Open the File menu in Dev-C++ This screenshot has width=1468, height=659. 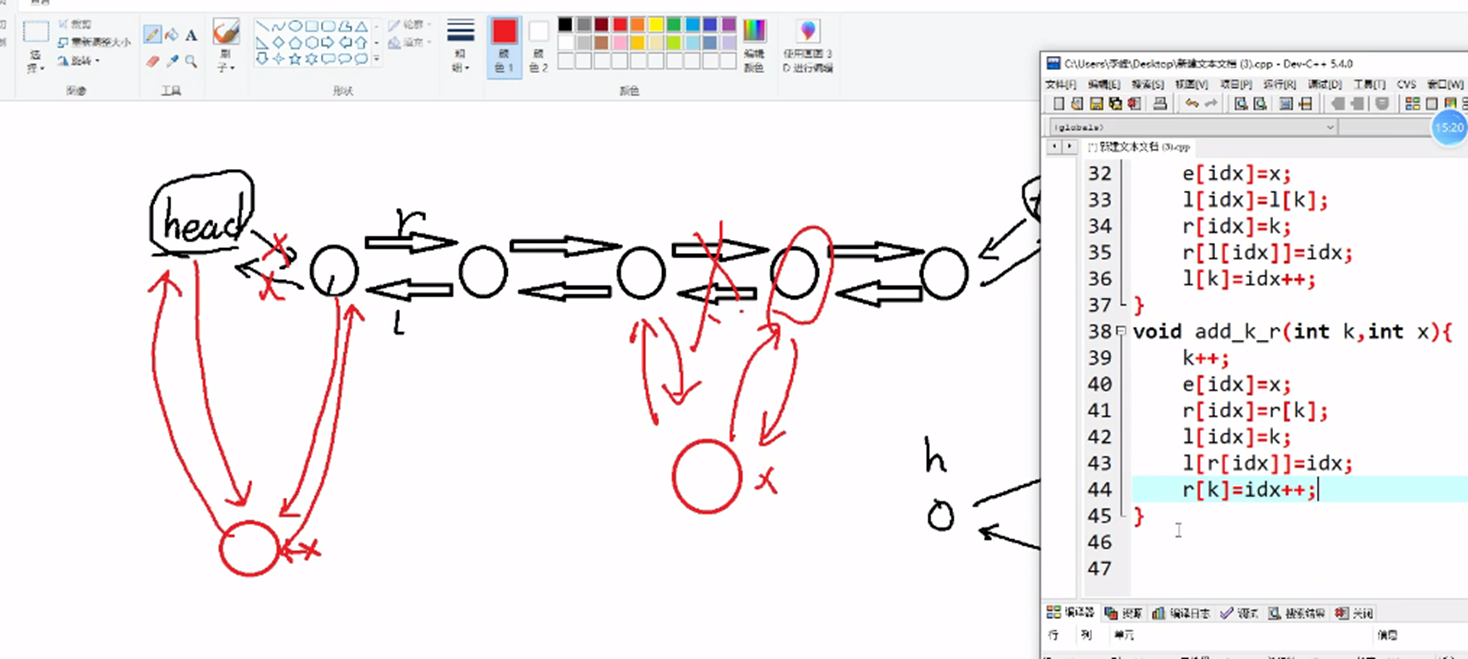pyautogui.click(x=1061, y=85)
